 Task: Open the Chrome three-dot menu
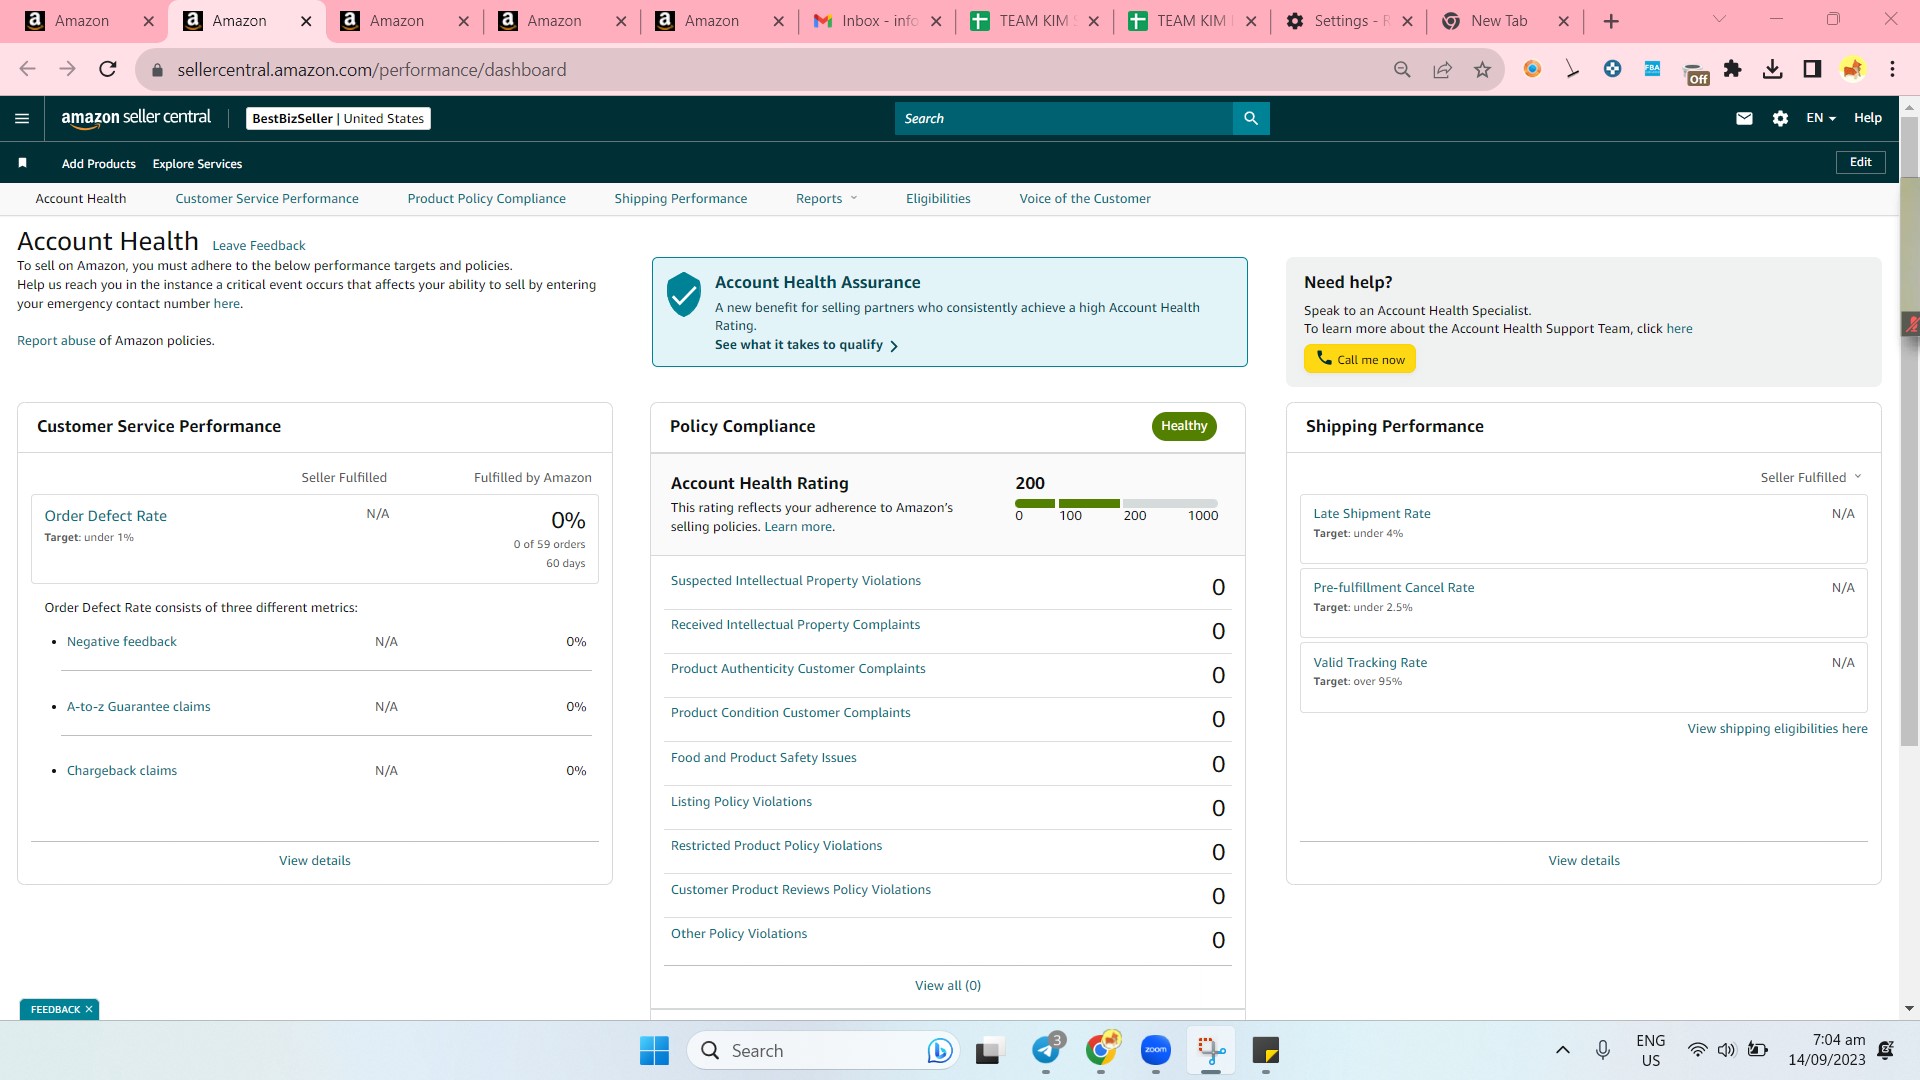1892,69
